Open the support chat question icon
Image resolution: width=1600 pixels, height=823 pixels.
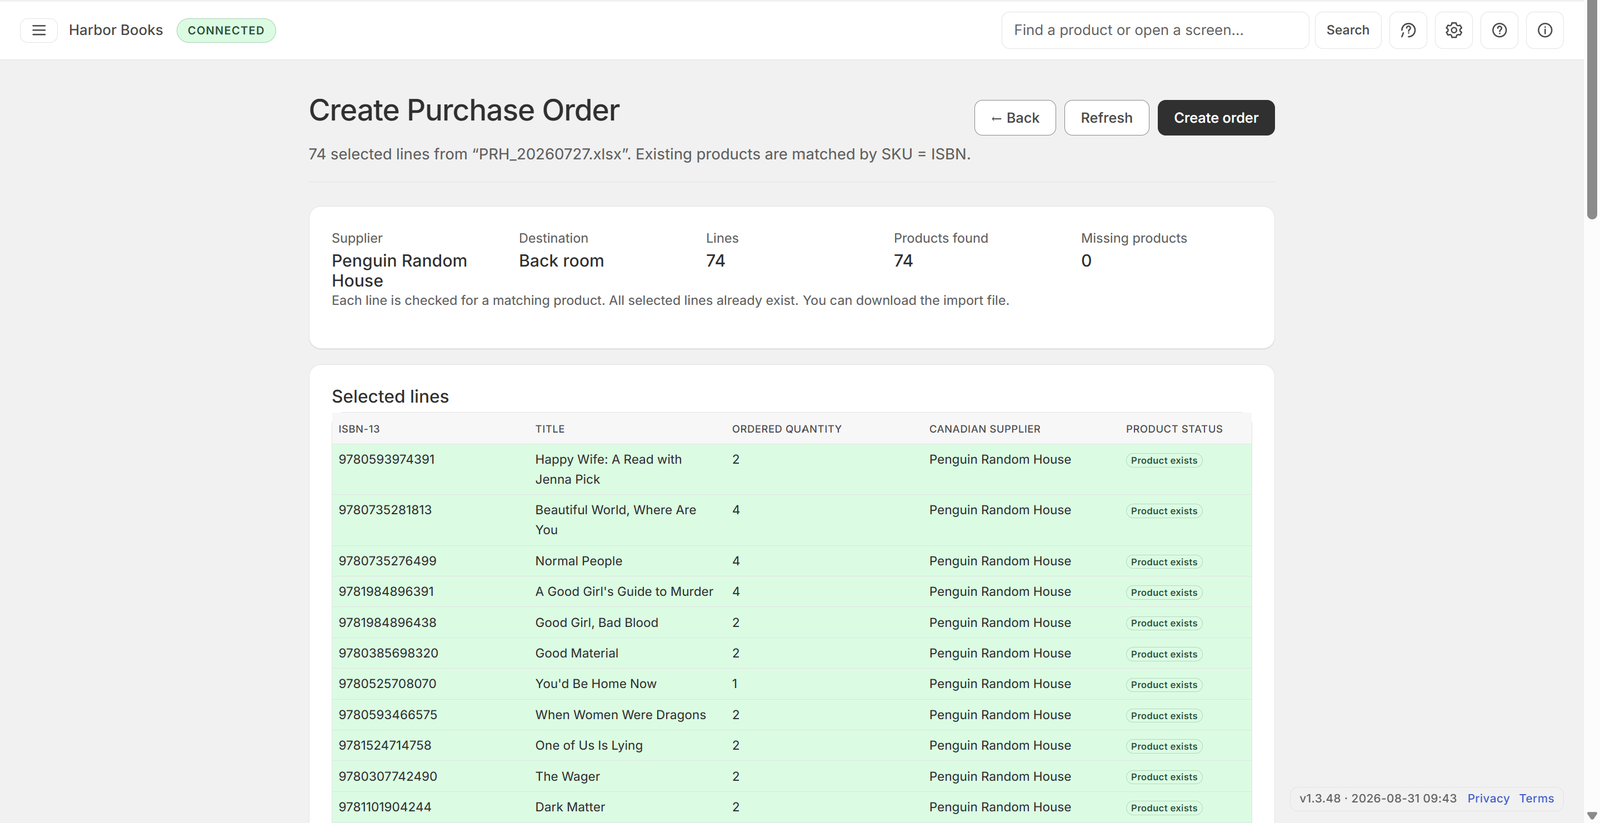click(1408, 30)
